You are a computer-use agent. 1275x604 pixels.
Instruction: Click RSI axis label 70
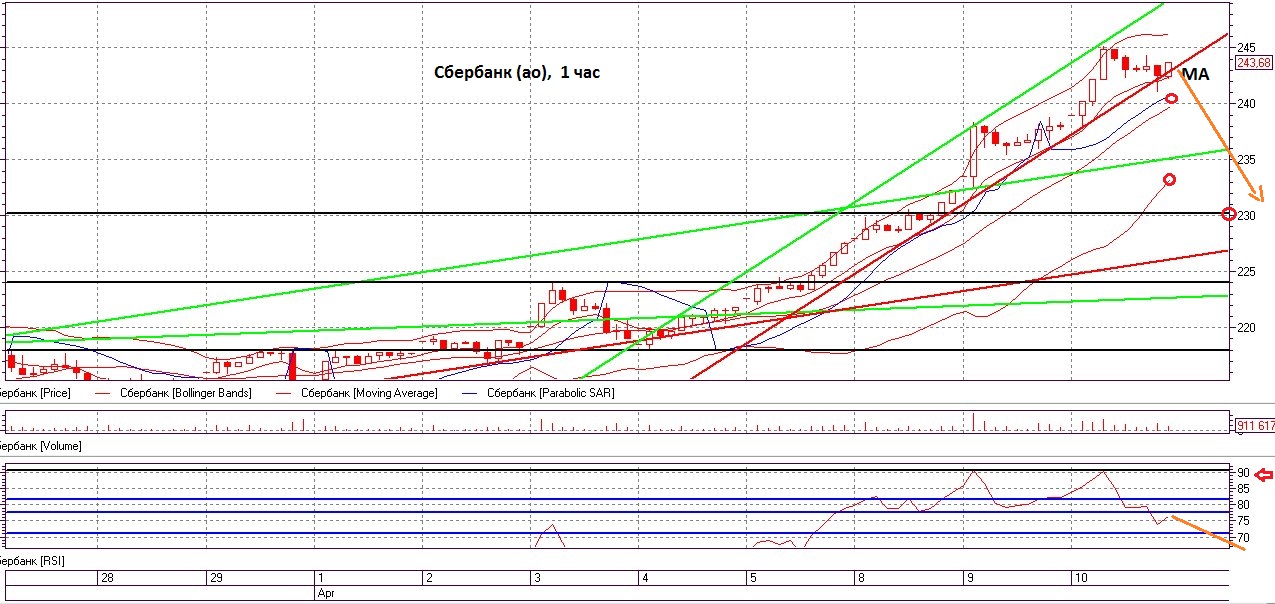tap(1243, 538)
